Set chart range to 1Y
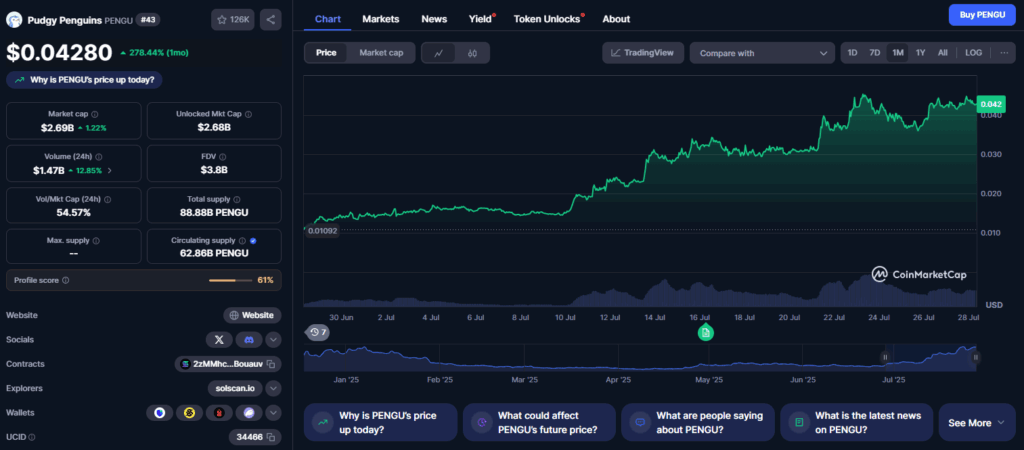Viewport: 1024px width, 450px height. (x=920, y=53)
